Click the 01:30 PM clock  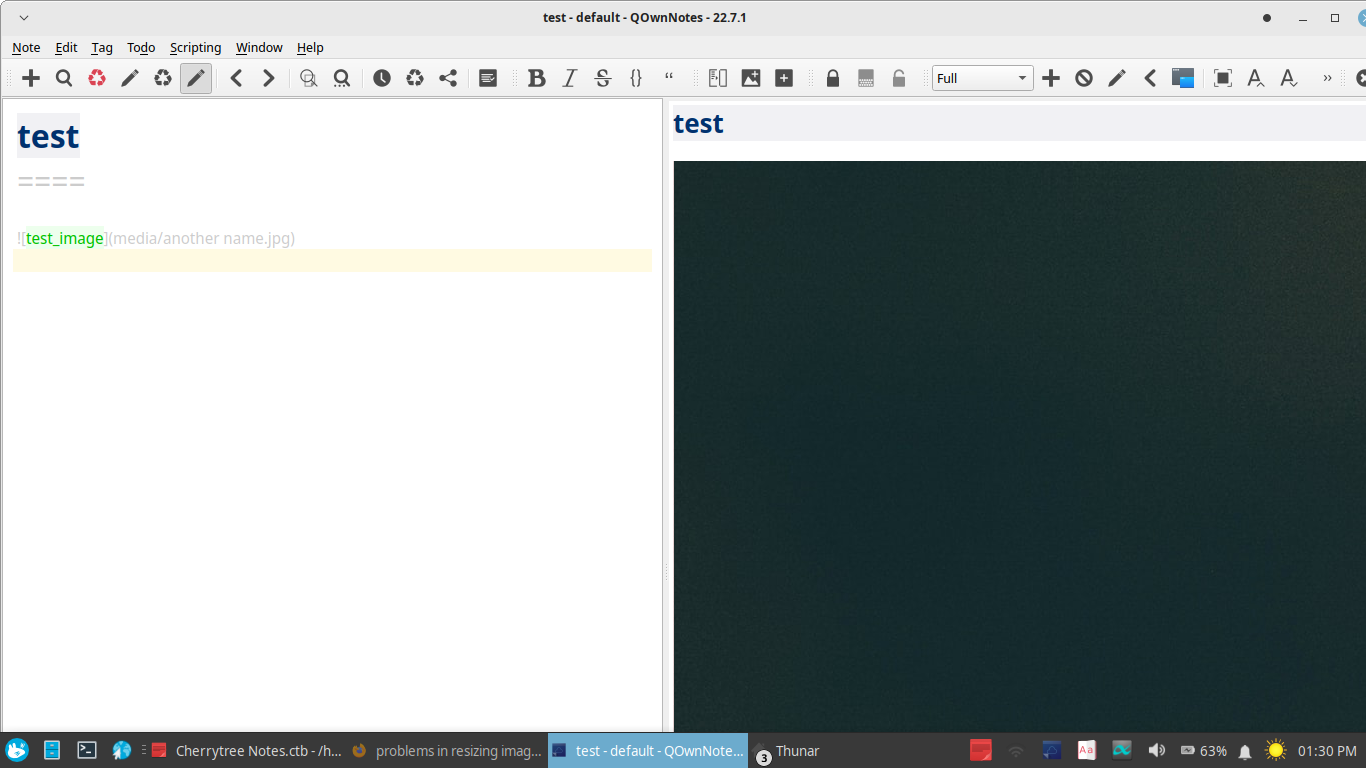[x=1327, y=750]
